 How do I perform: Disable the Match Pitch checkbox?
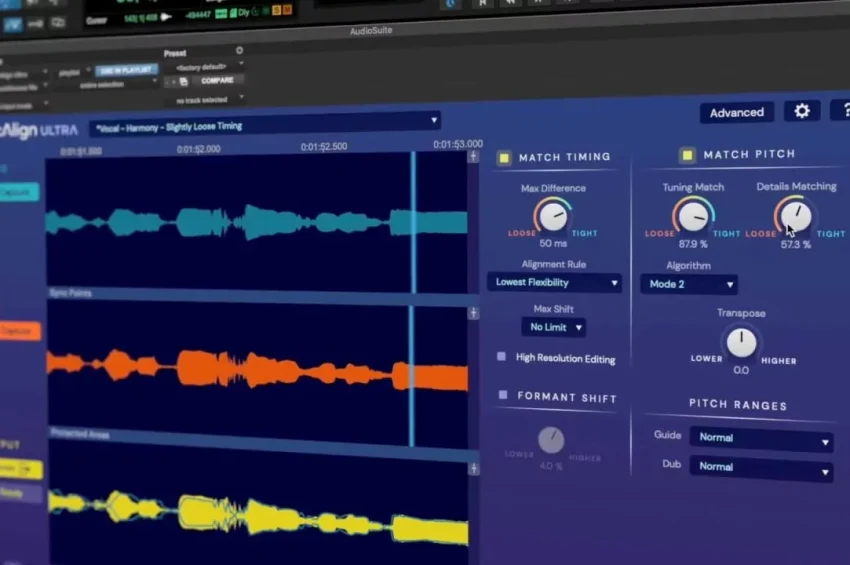(687, 155)
